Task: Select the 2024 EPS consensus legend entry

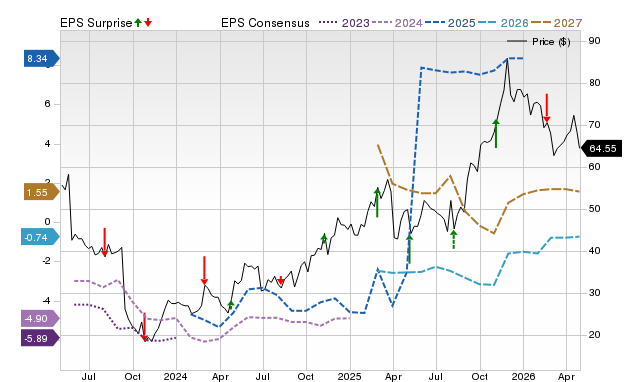Action: 397,23
